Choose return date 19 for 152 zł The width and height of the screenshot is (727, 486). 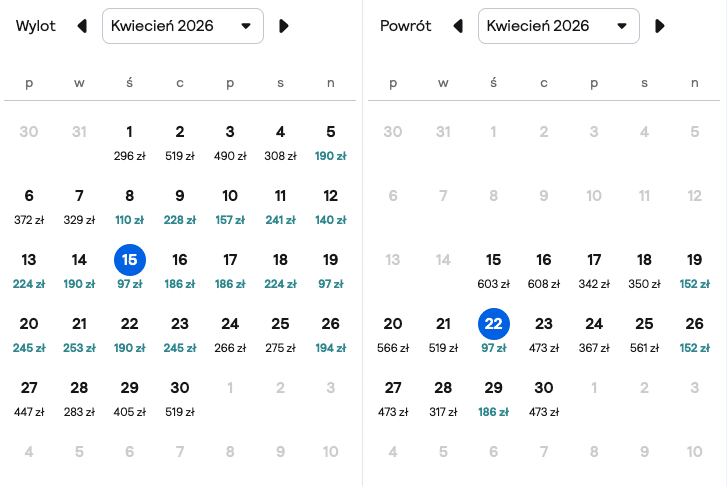click(x=694, y=270)
